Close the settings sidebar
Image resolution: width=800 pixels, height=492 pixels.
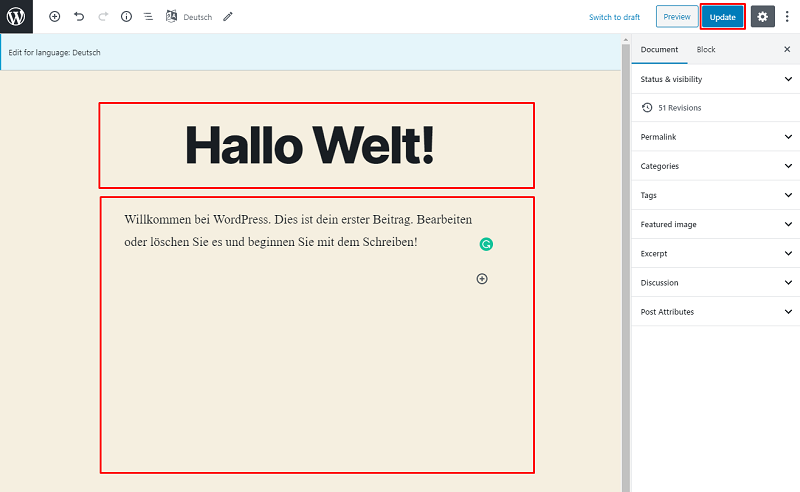pyautogui.click(x=787, y=50)
